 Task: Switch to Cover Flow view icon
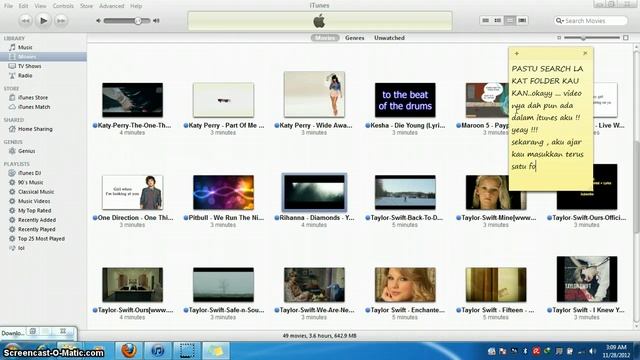click(x=522, y=20)
